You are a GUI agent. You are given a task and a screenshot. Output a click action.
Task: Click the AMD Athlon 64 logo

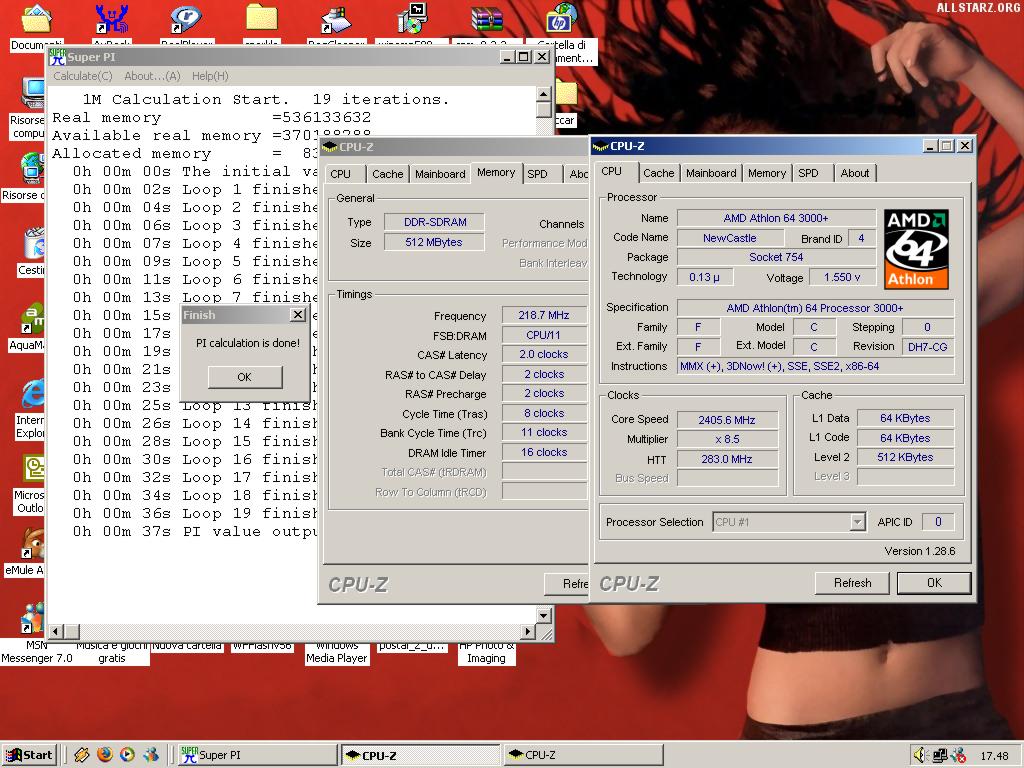[916, 249]
